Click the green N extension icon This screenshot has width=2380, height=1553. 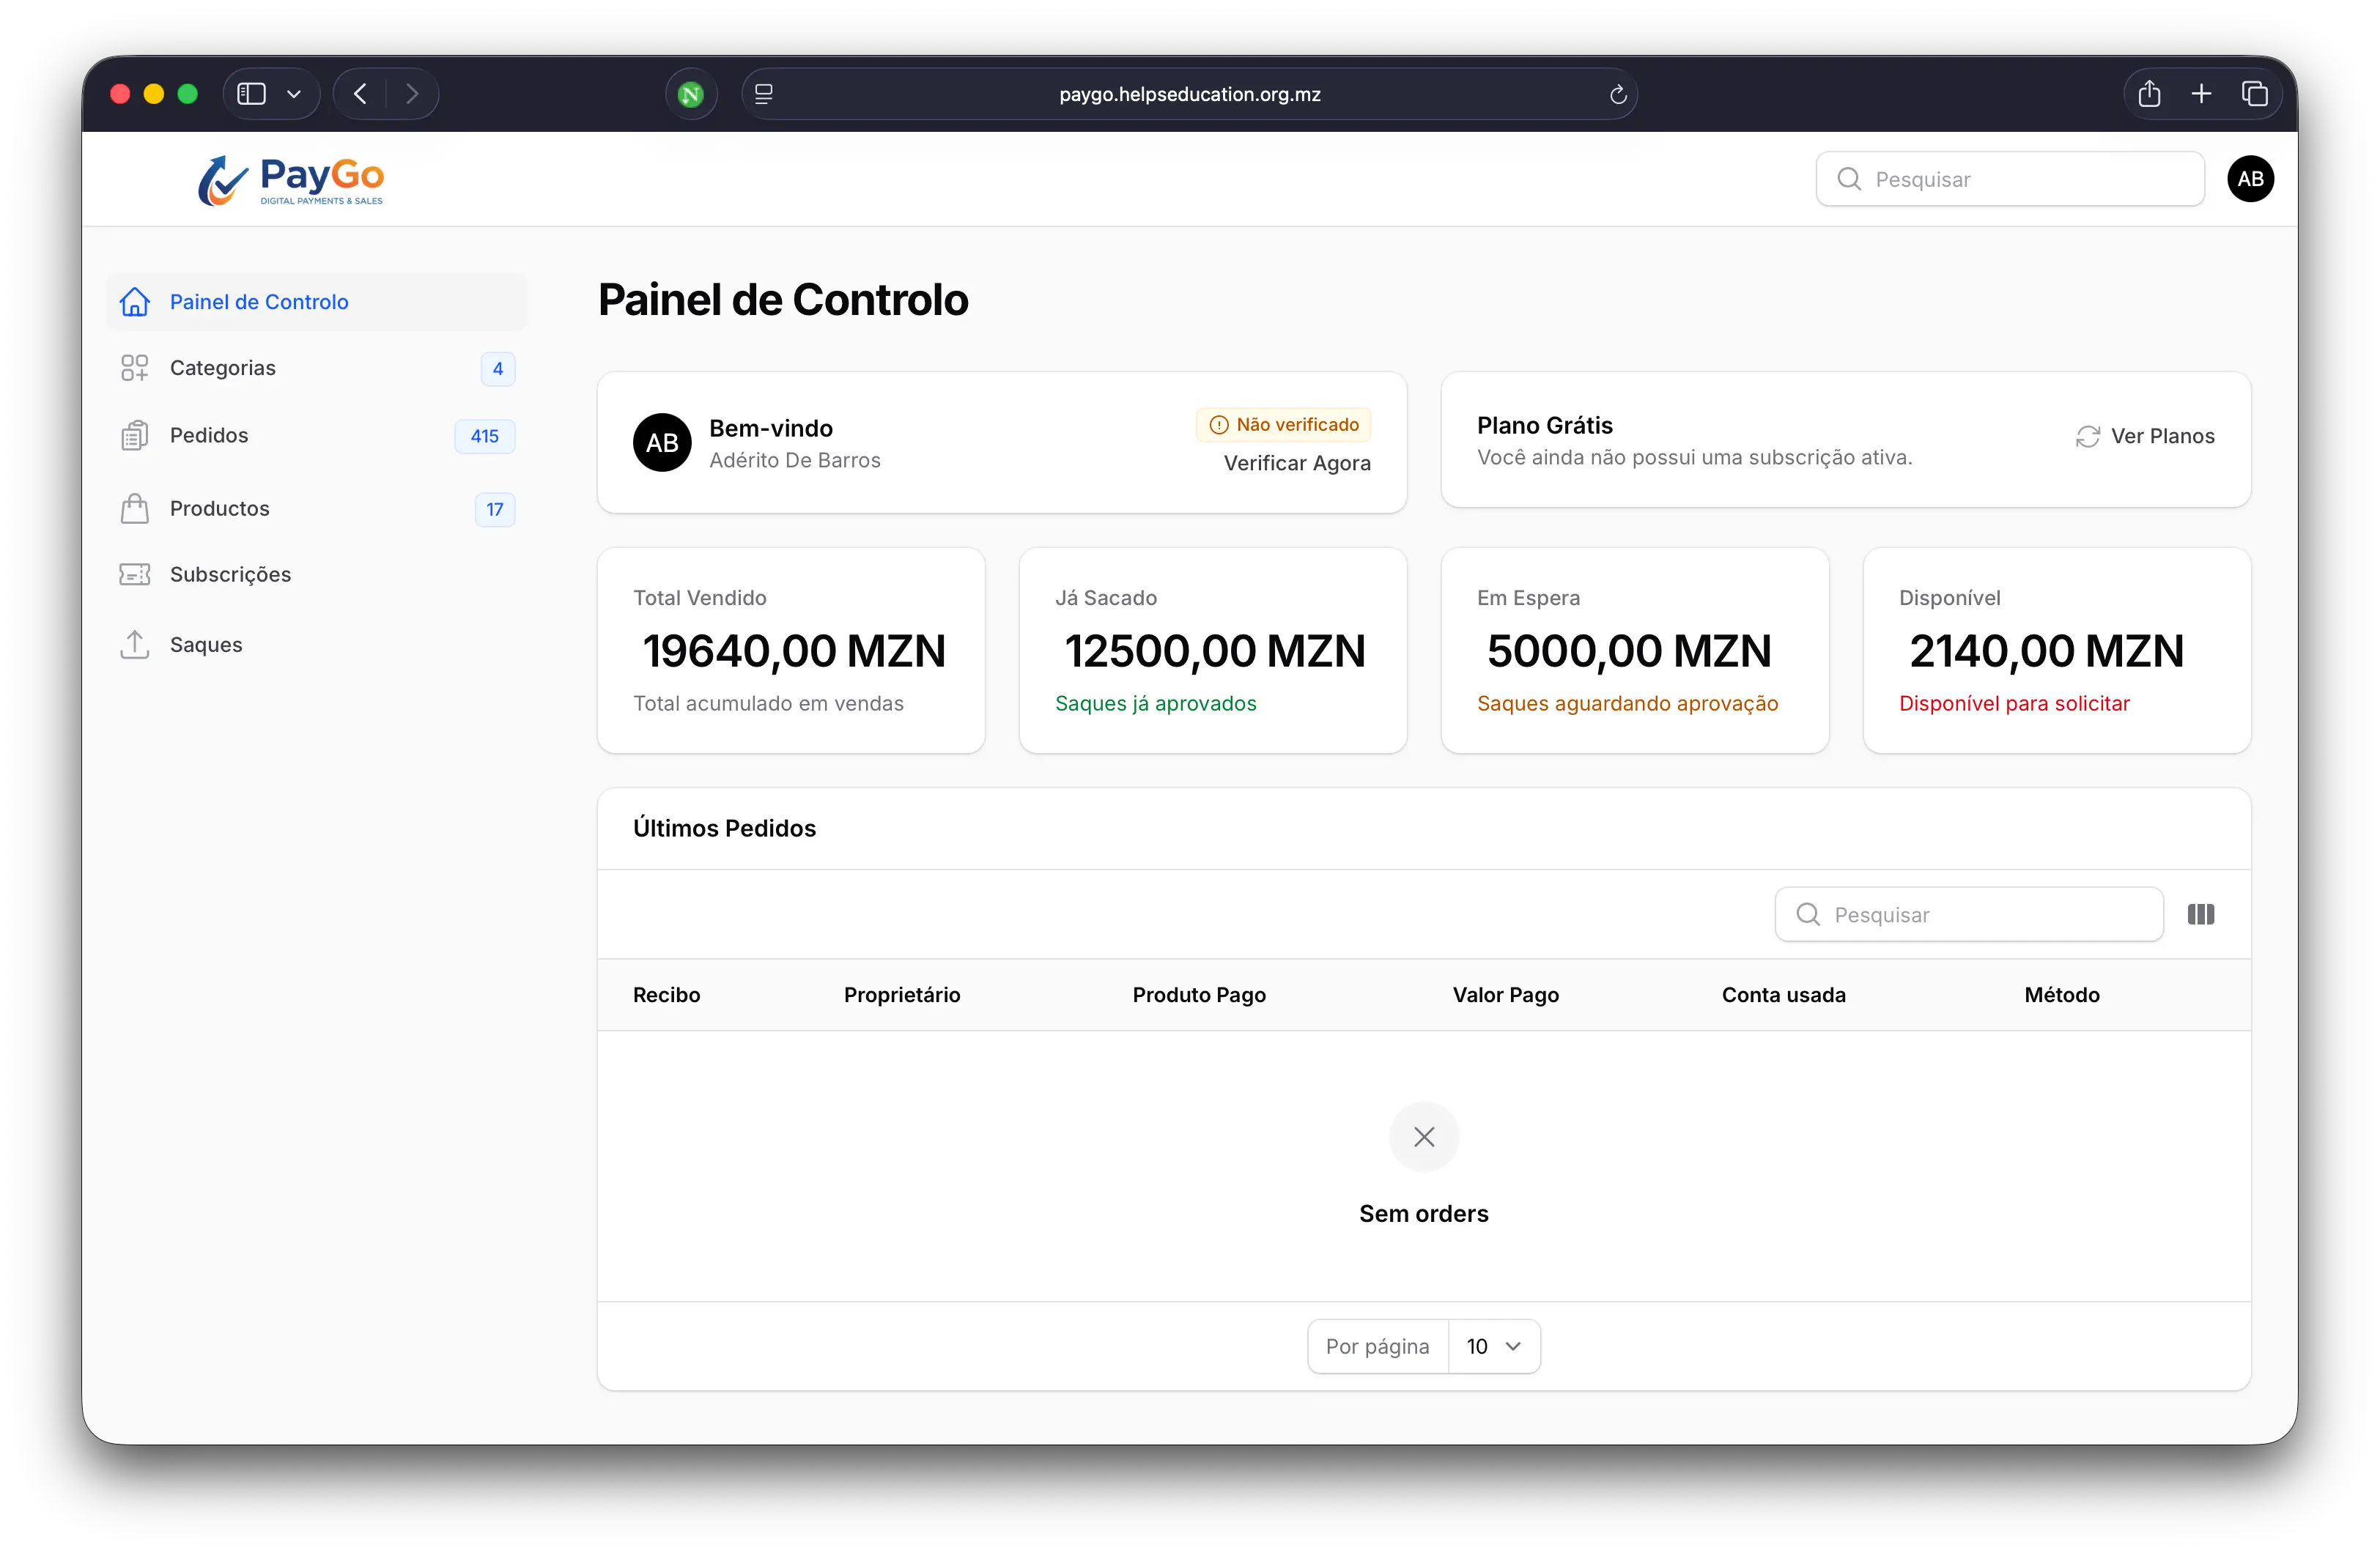691,95
